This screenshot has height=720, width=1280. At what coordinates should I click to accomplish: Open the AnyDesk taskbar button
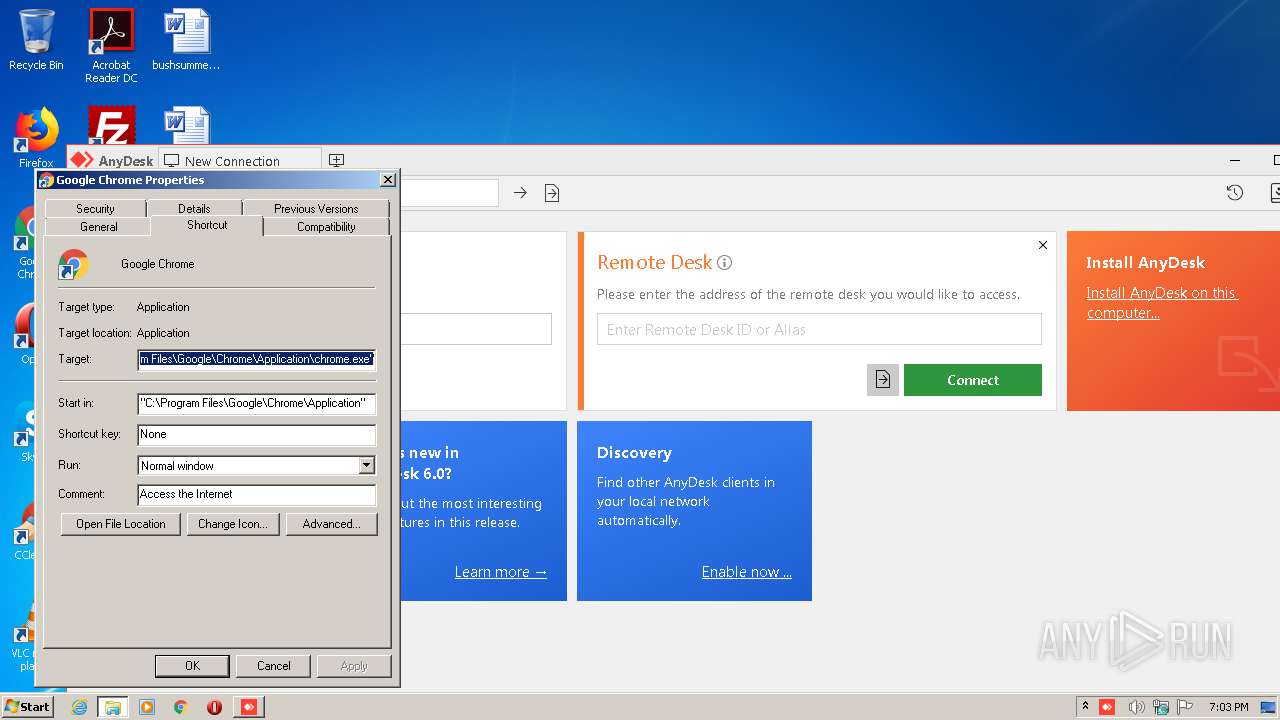[x=249, y=707]
